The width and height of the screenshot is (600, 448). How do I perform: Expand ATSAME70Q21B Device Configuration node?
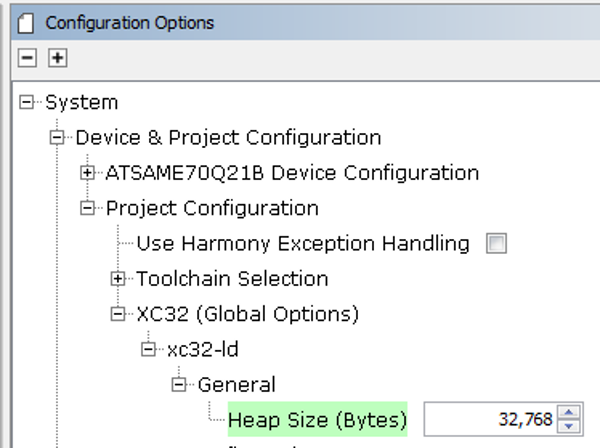87,173
